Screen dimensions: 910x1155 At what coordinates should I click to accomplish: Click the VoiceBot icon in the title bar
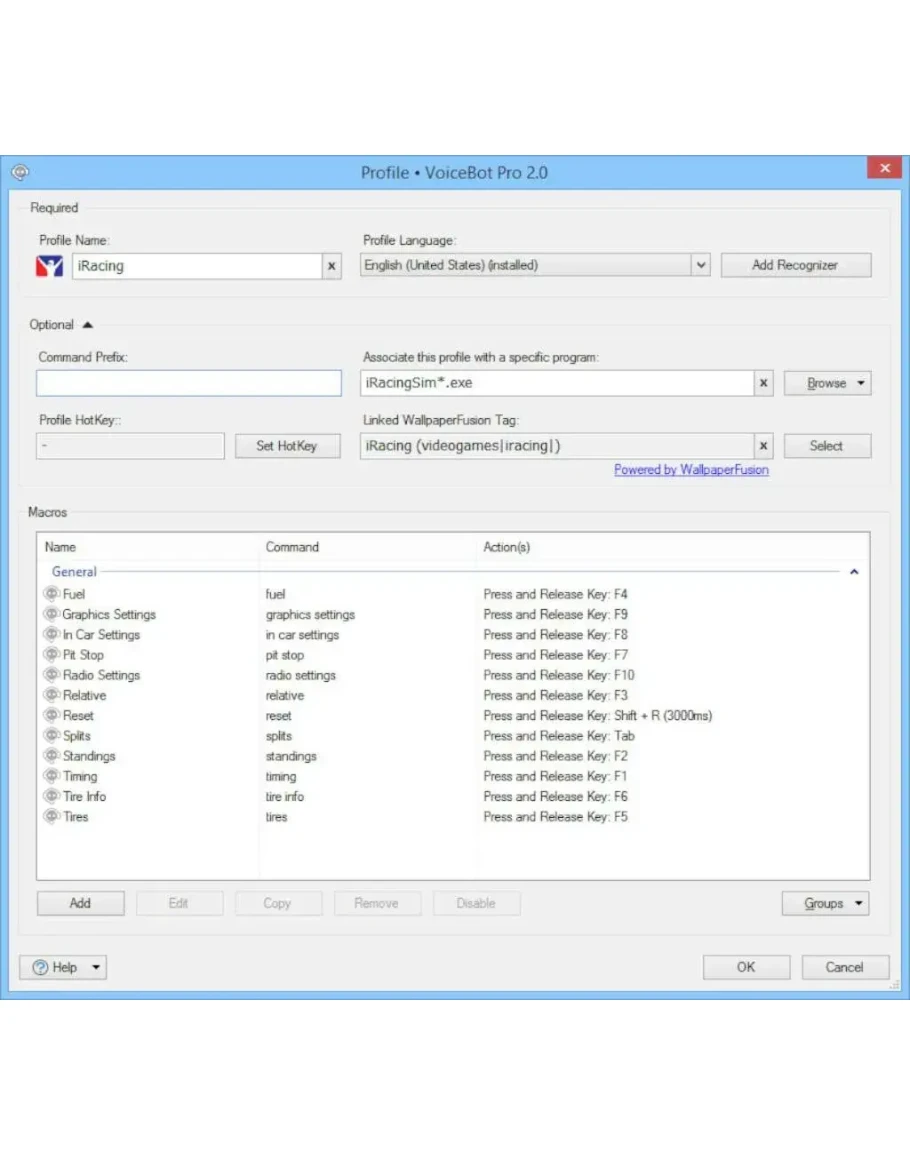[x=20, y=172]
